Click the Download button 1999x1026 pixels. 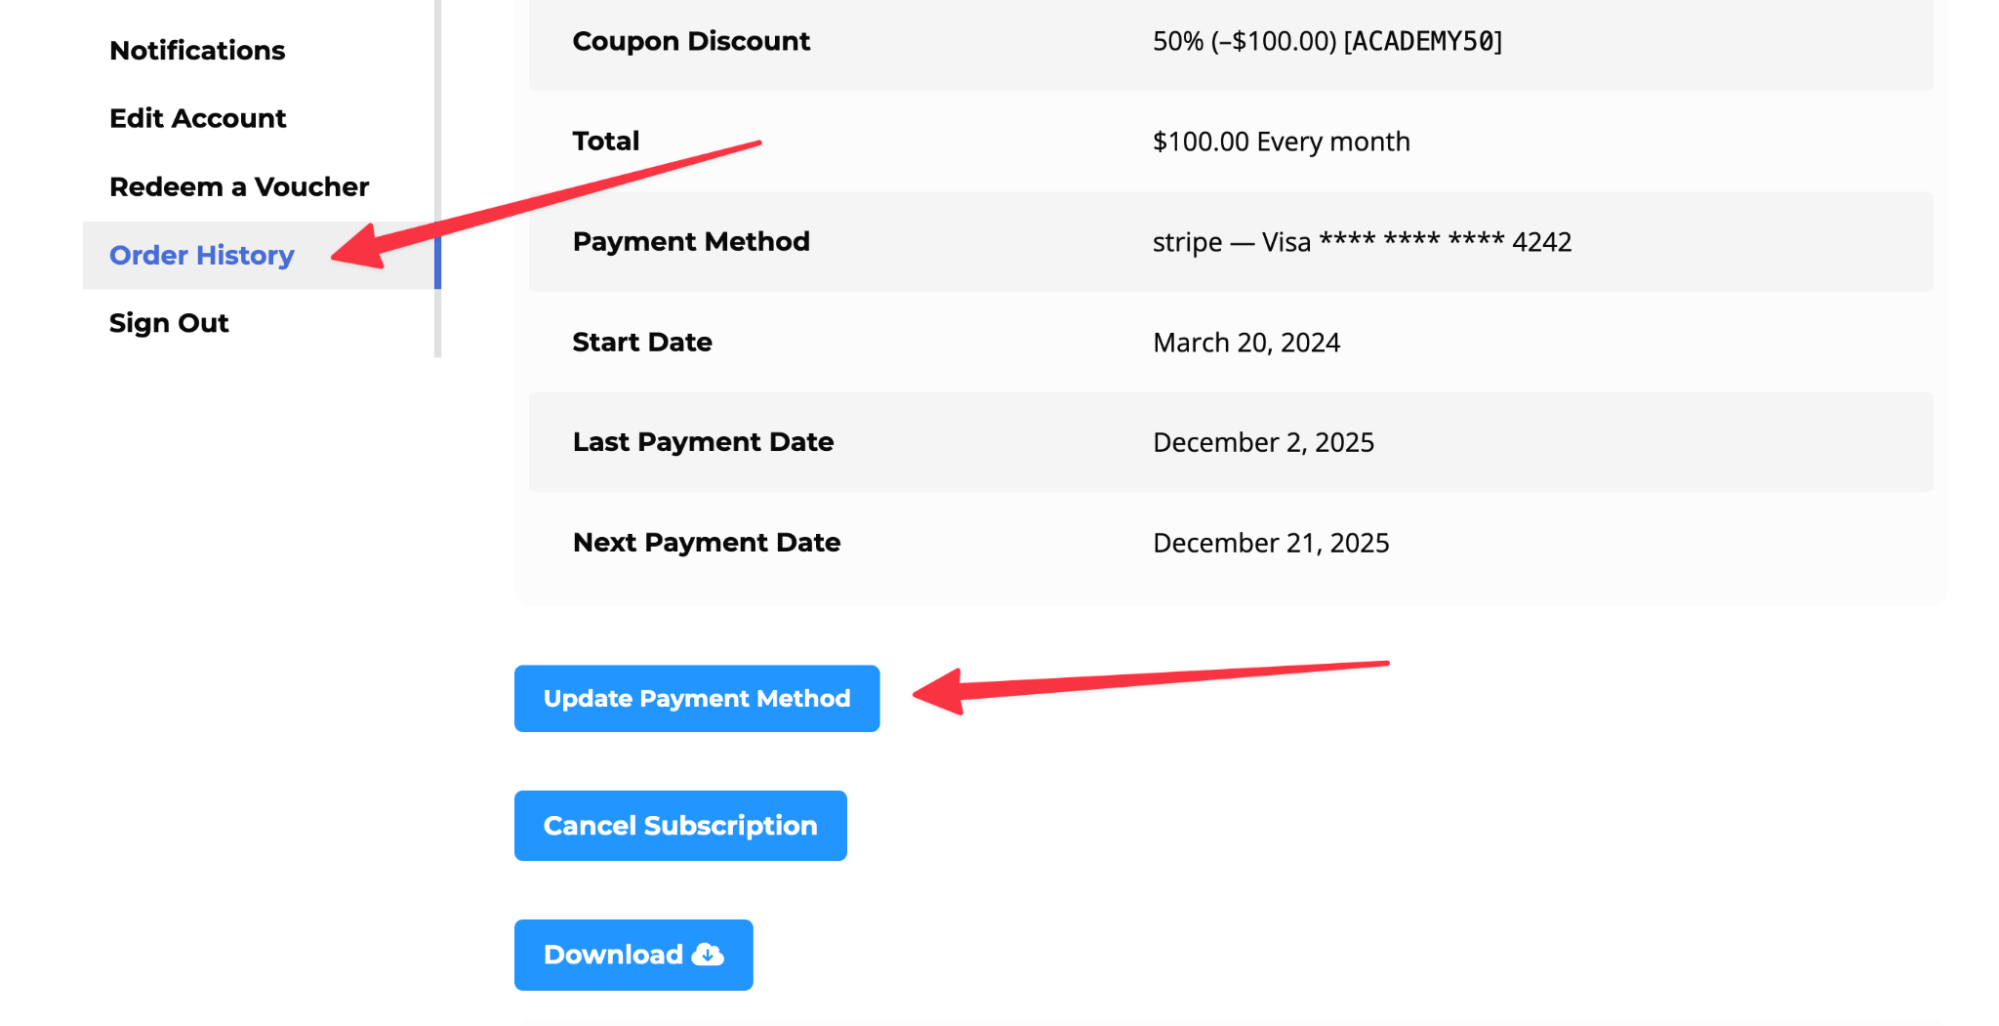coord(632,955)
